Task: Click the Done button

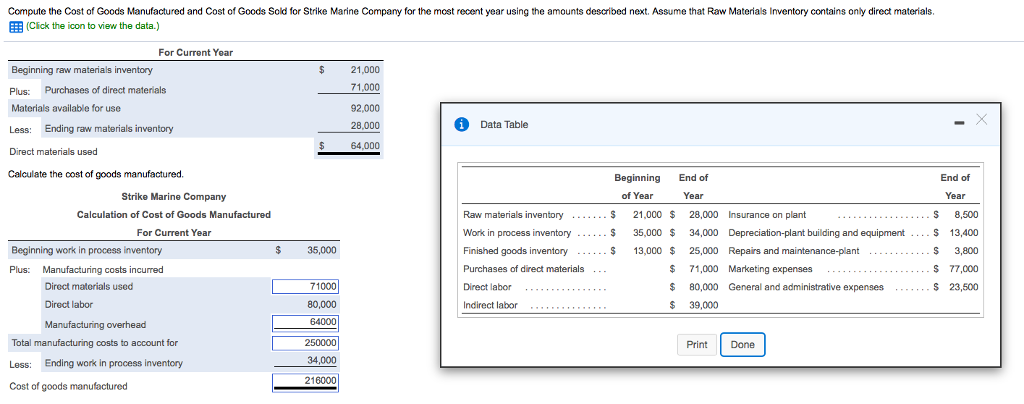Action: pyautogui.click(x=743, y=345)
